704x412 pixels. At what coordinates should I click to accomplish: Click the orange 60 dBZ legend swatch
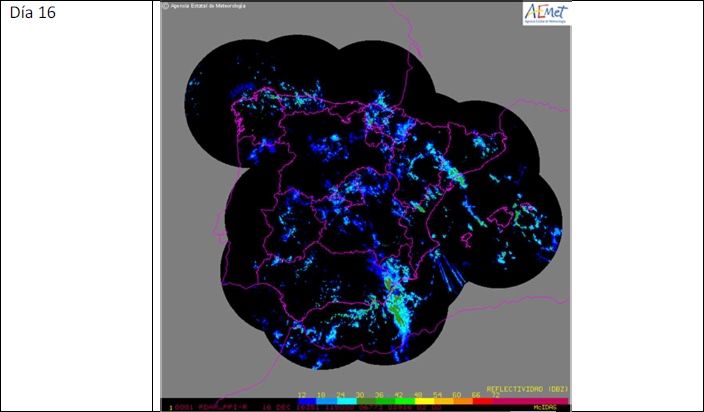(463, 401)
